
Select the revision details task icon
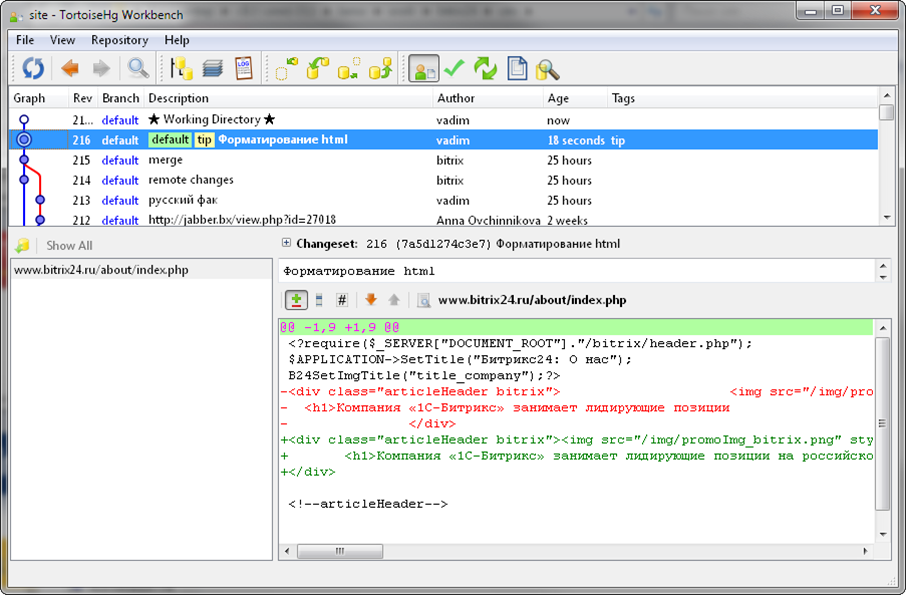pos(424,69)
